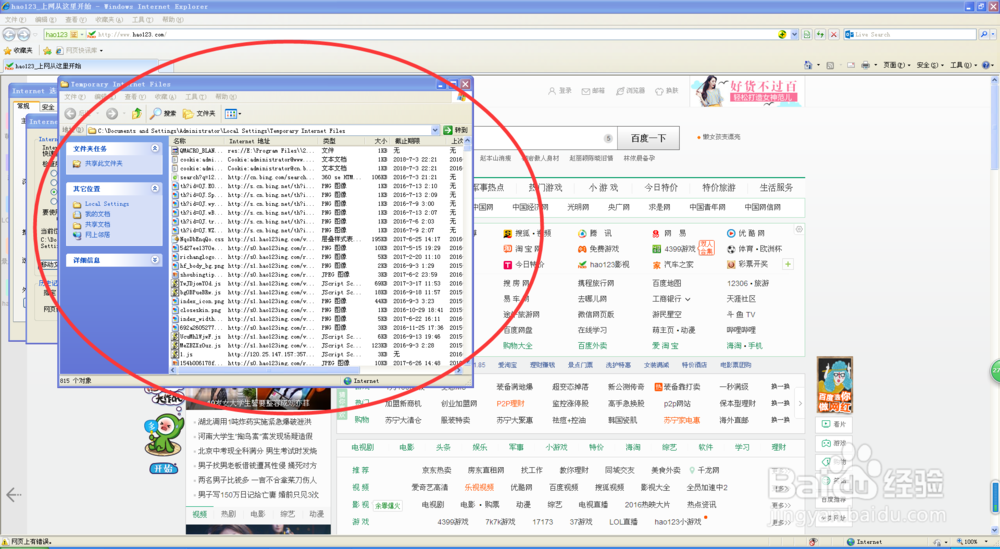The height and width of the screenshot is (549, 1000).
Task: Open Explorer window 文件(F) menu
Action: (x=74, y=96)
